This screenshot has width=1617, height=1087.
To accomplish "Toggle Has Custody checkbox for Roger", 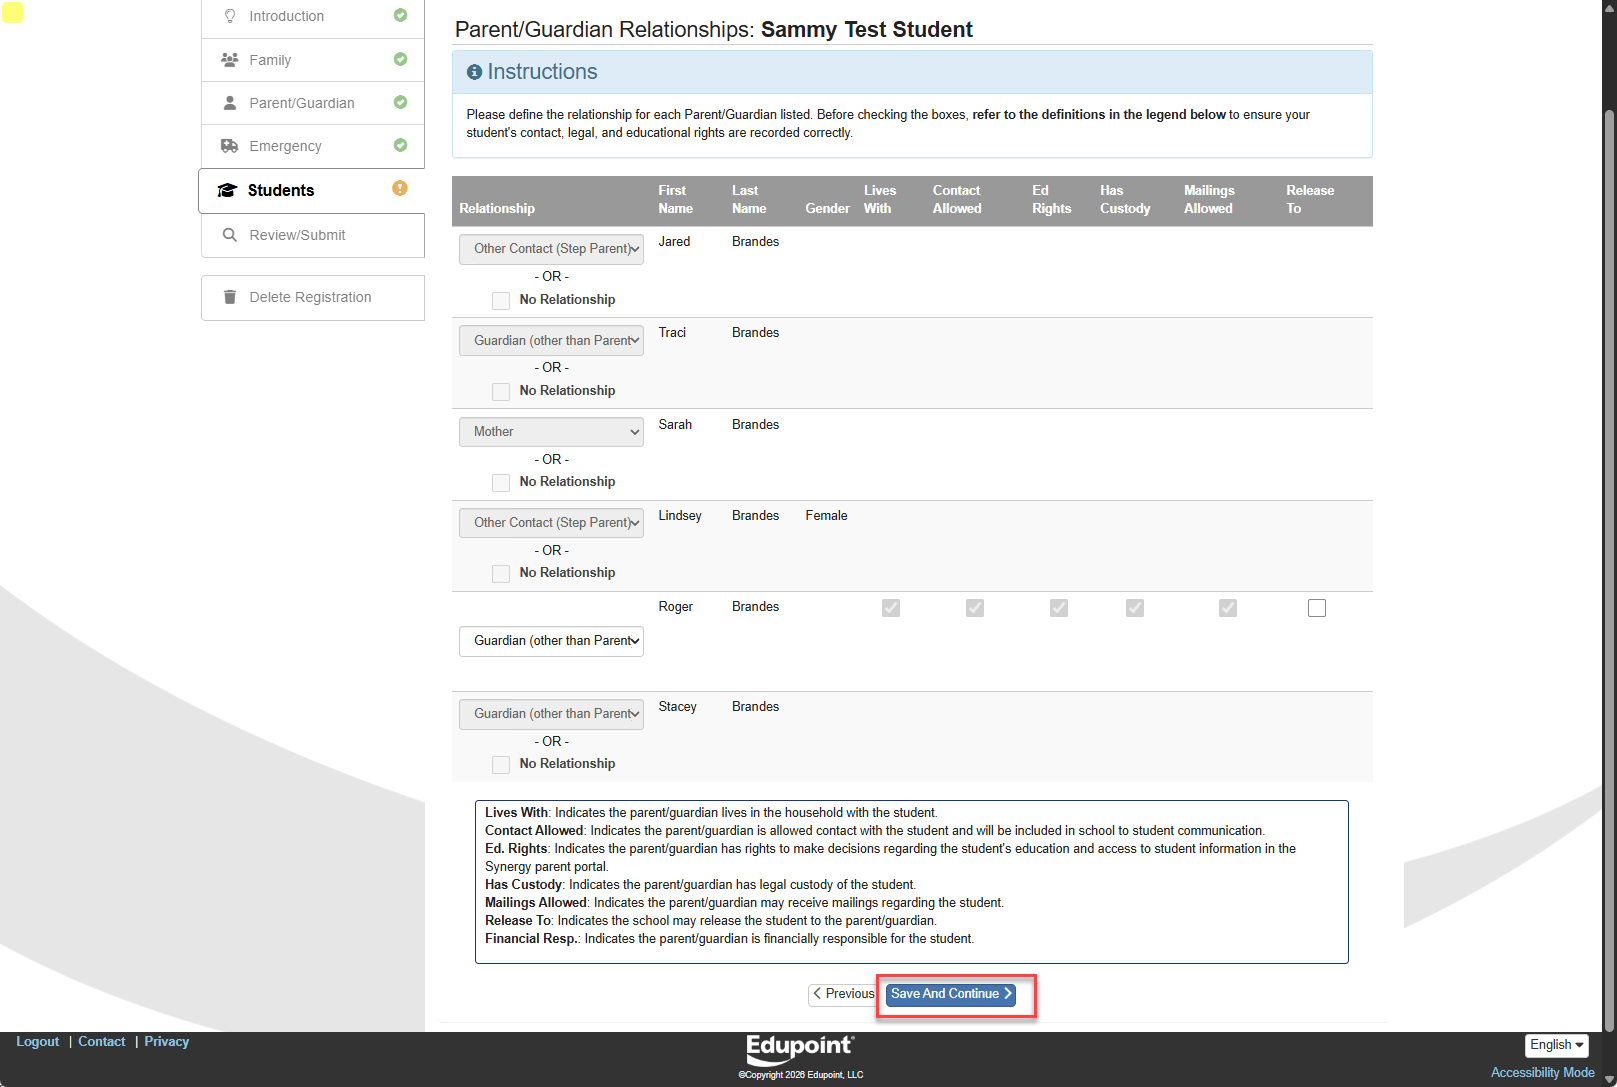I will (1135, 608).
